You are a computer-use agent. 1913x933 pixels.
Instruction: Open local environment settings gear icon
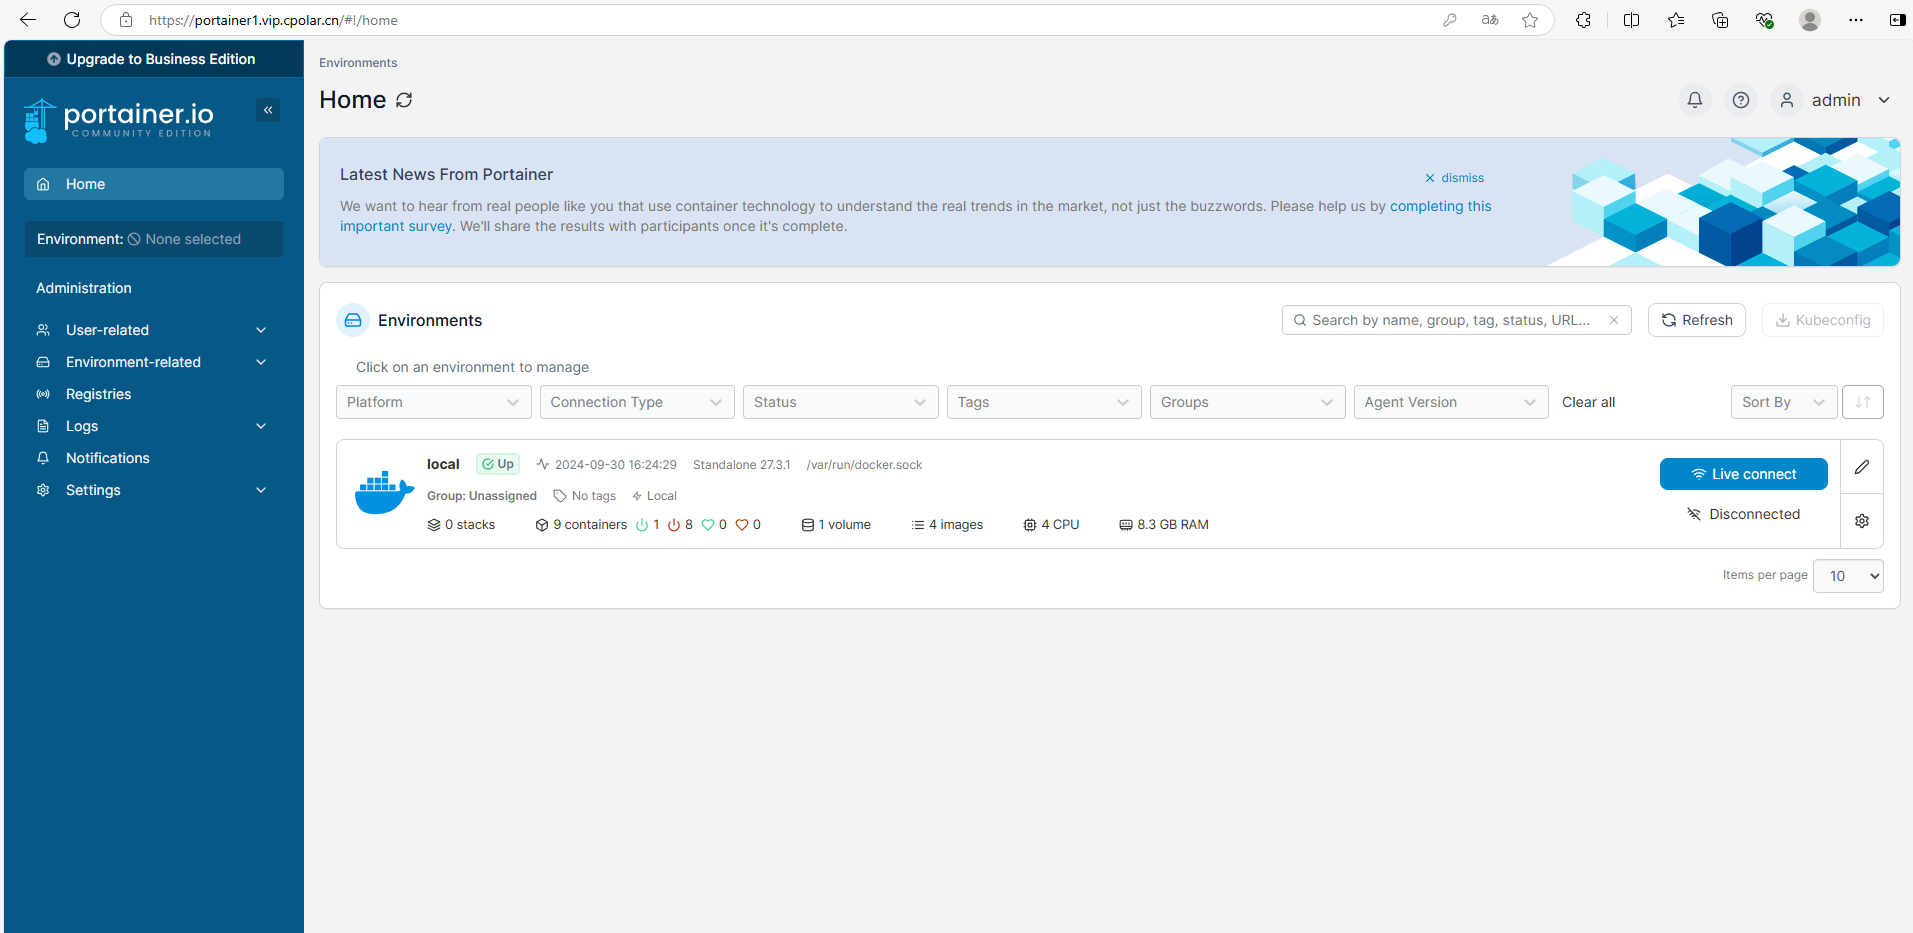pyautogui.click(x=1862, y=521)
